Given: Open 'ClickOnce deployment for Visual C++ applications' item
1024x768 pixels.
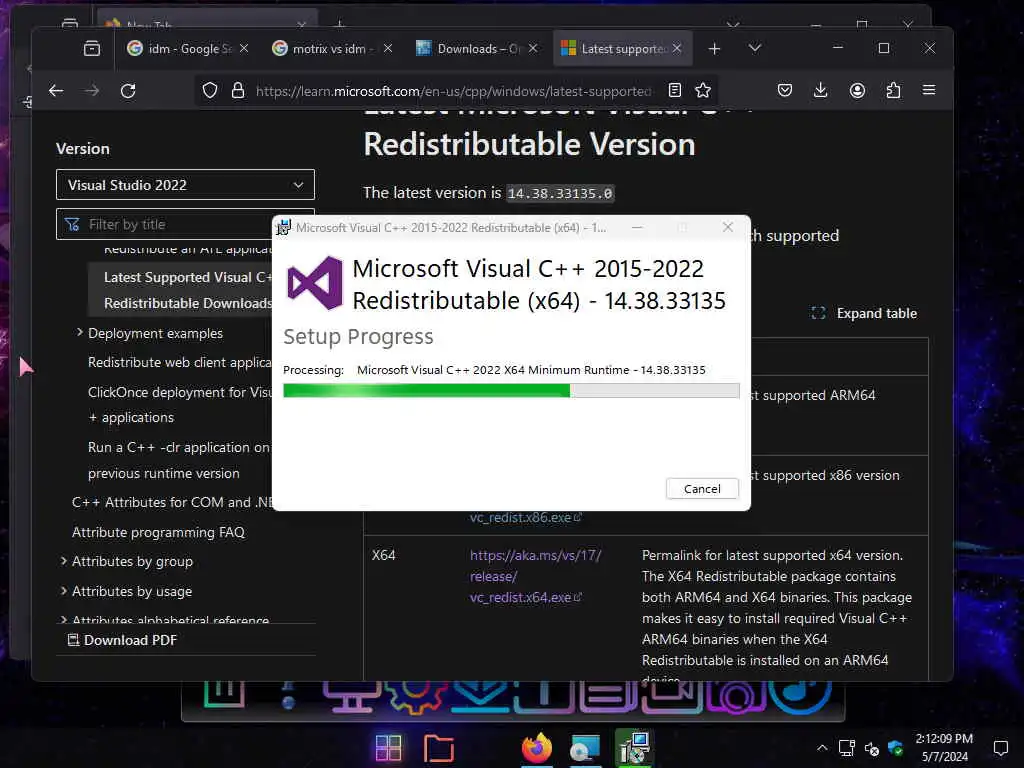Looking at the screenshot, I should click(180, 404).
